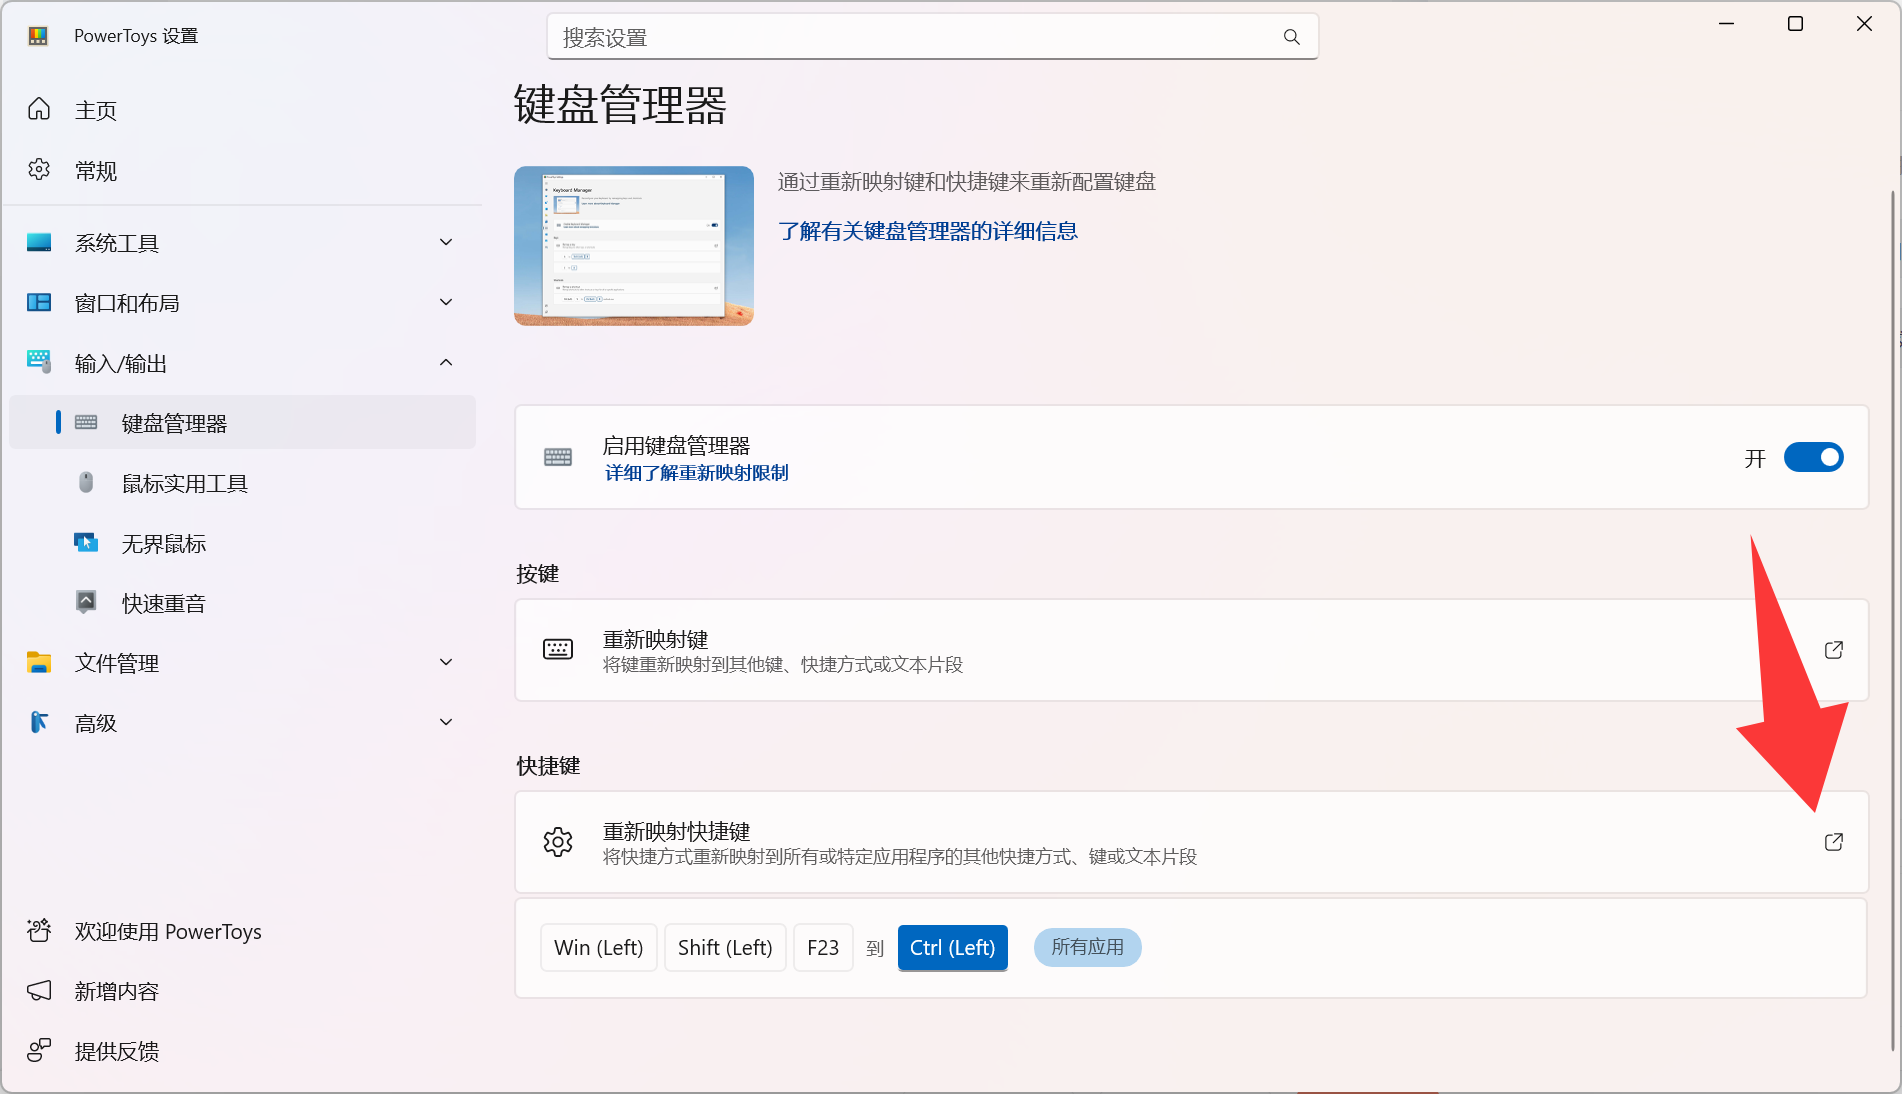Click the 欢迎使用 PowerToys icon
The image size is (1902, 1094).
coord(39,931)
